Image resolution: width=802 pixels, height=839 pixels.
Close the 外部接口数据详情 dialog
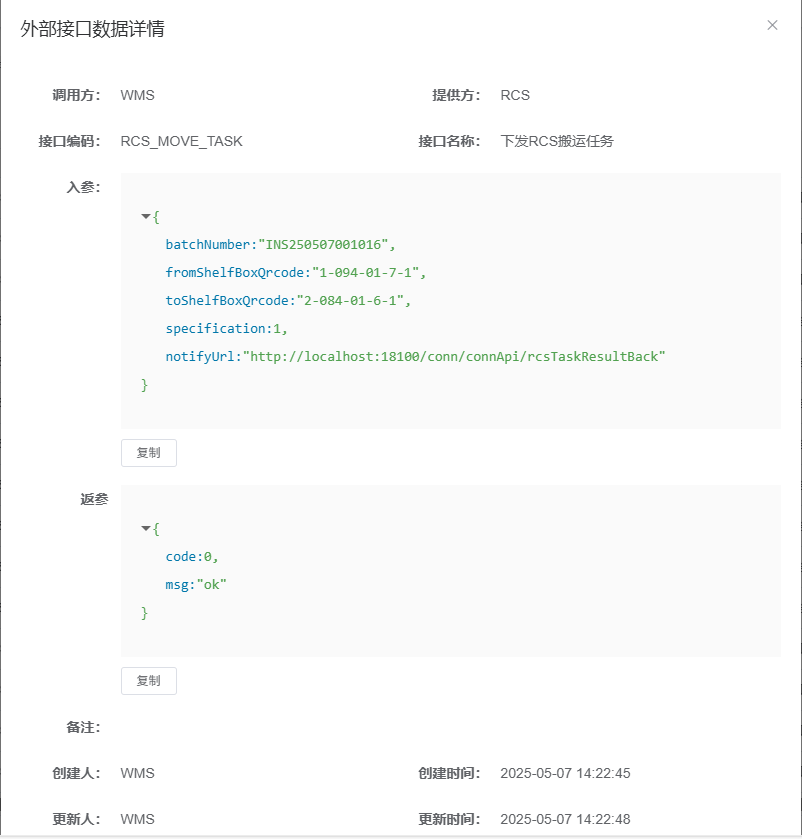coord(772,25)
